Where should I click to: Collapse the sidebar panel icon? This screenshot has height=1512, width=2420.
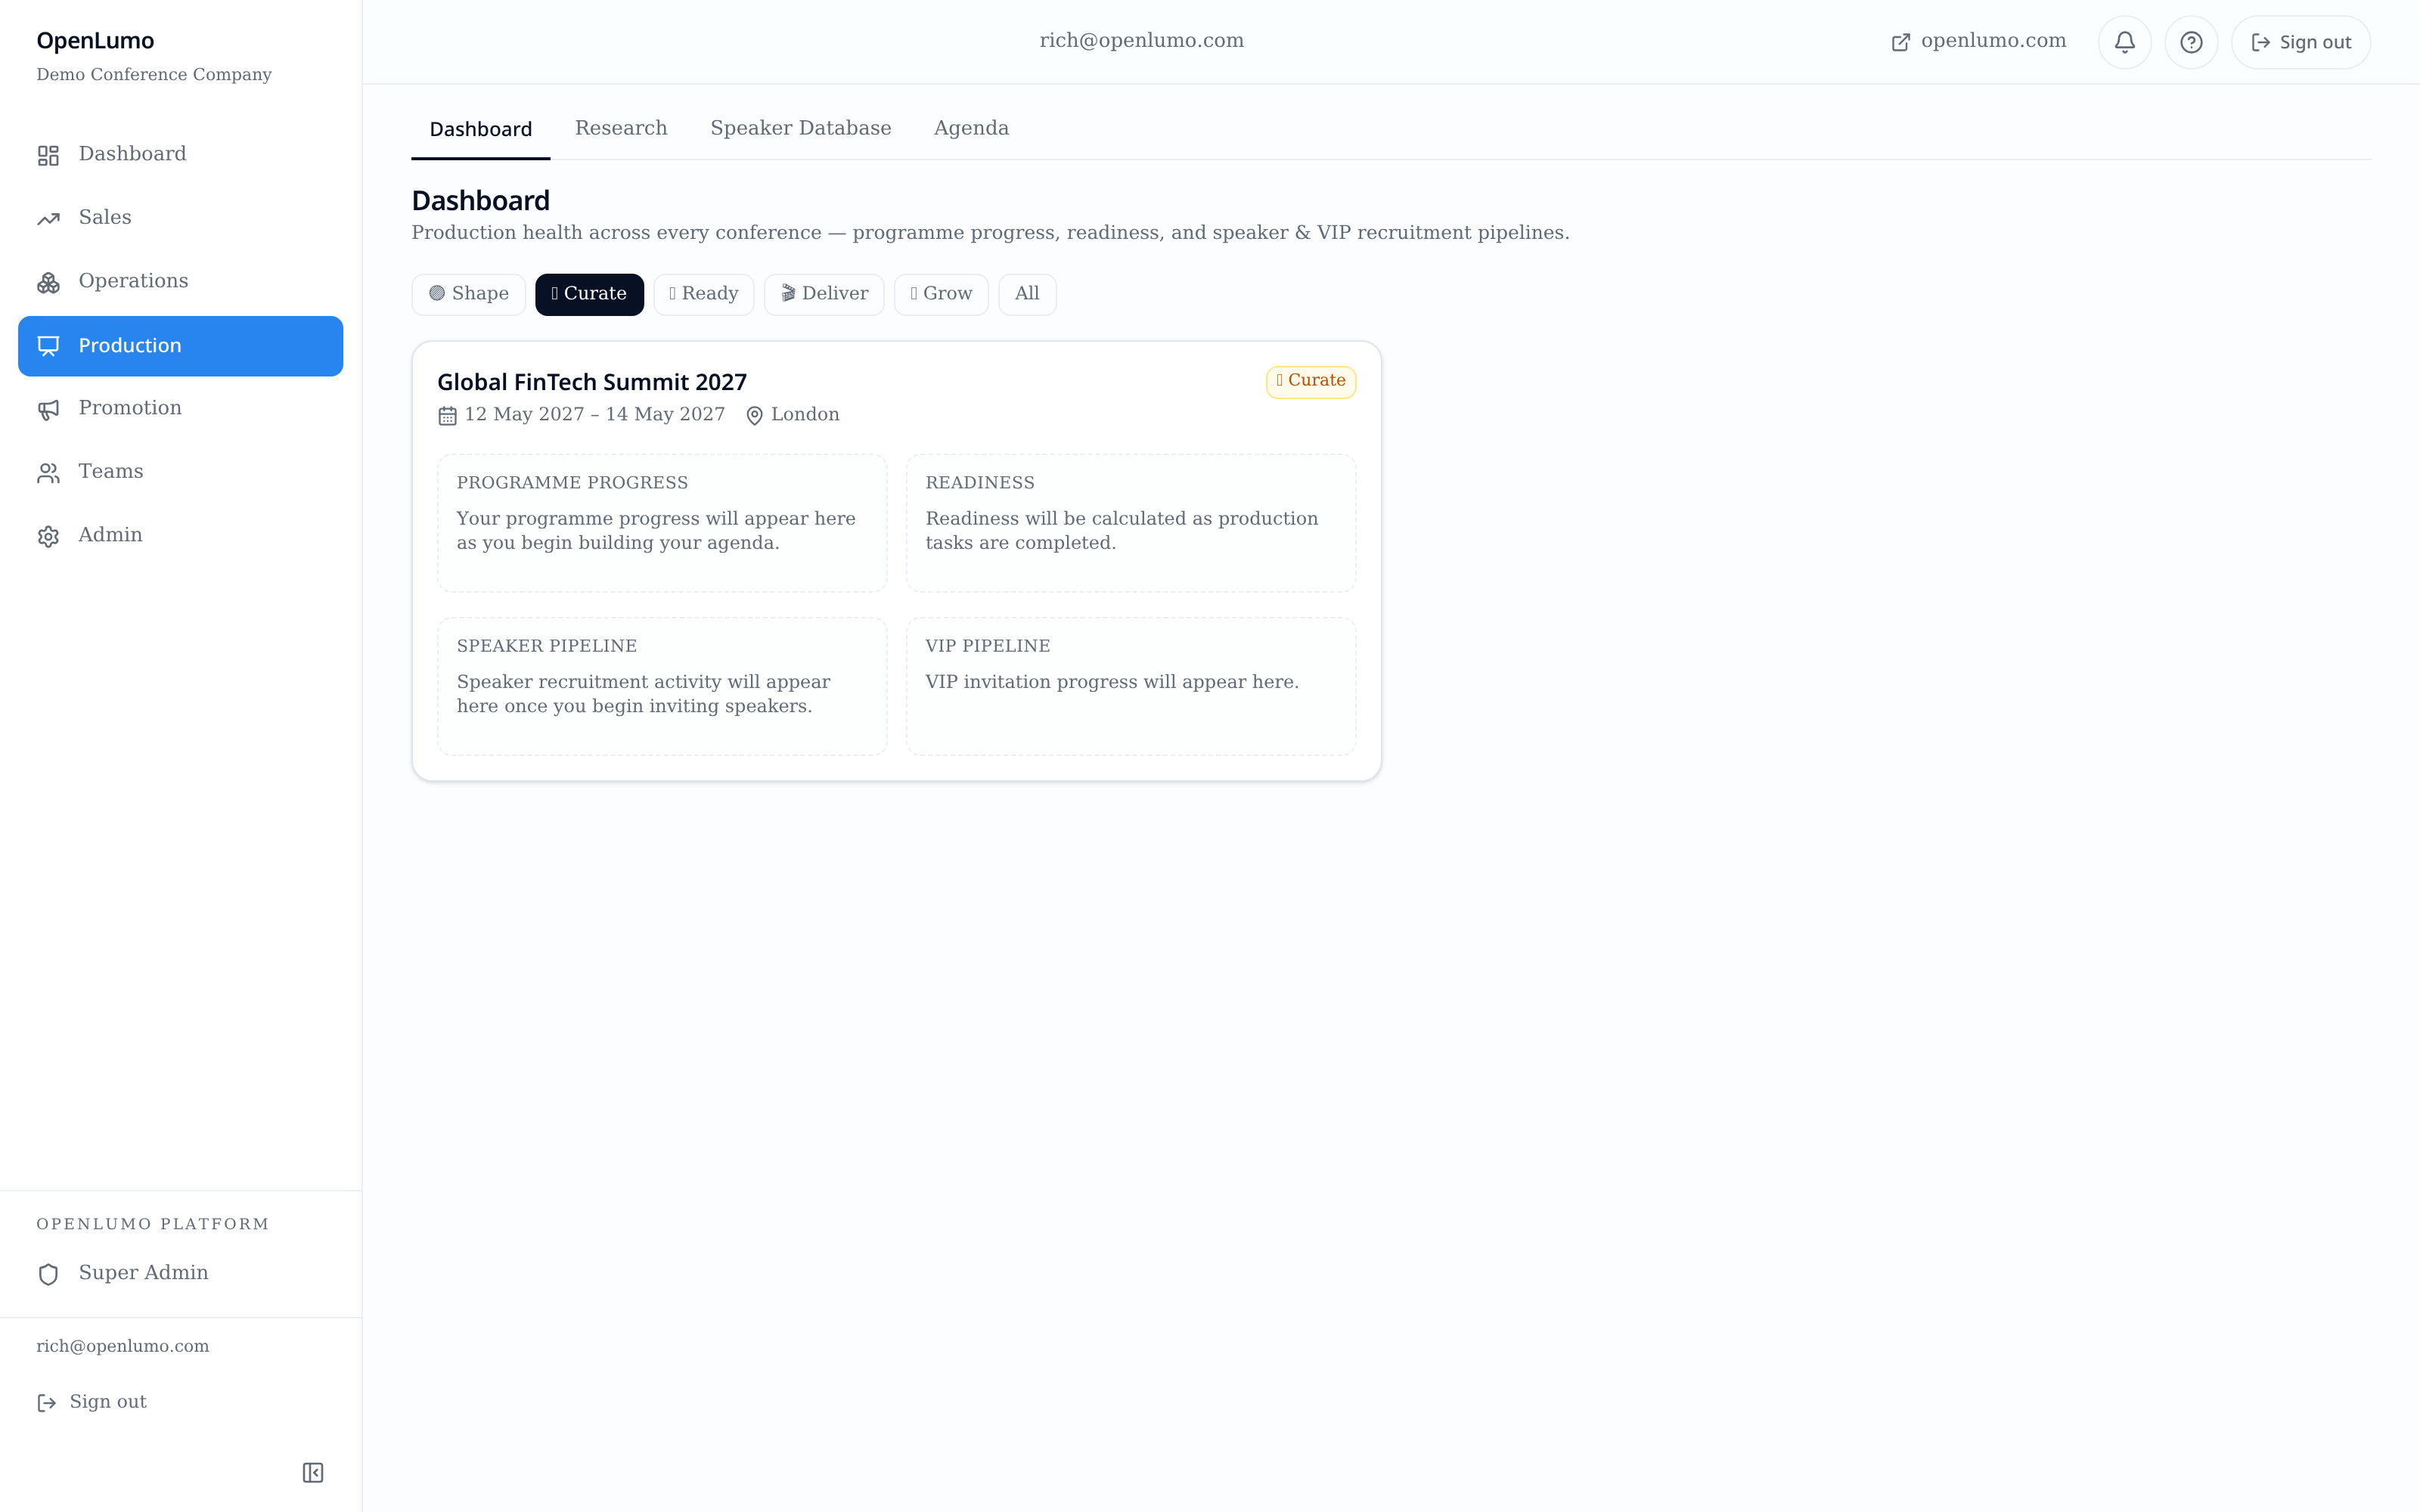pyautogui.click(x=313, y=1472)
